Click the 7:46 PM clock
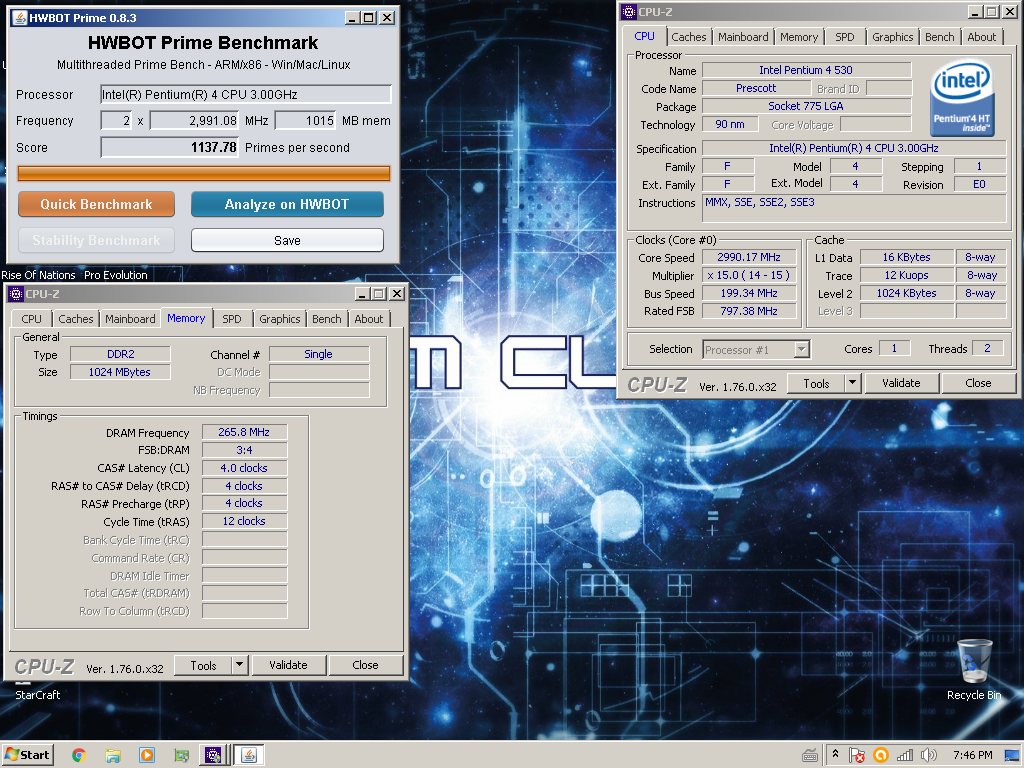Viewport: 1024px width, 768px height. coord(972,755)
